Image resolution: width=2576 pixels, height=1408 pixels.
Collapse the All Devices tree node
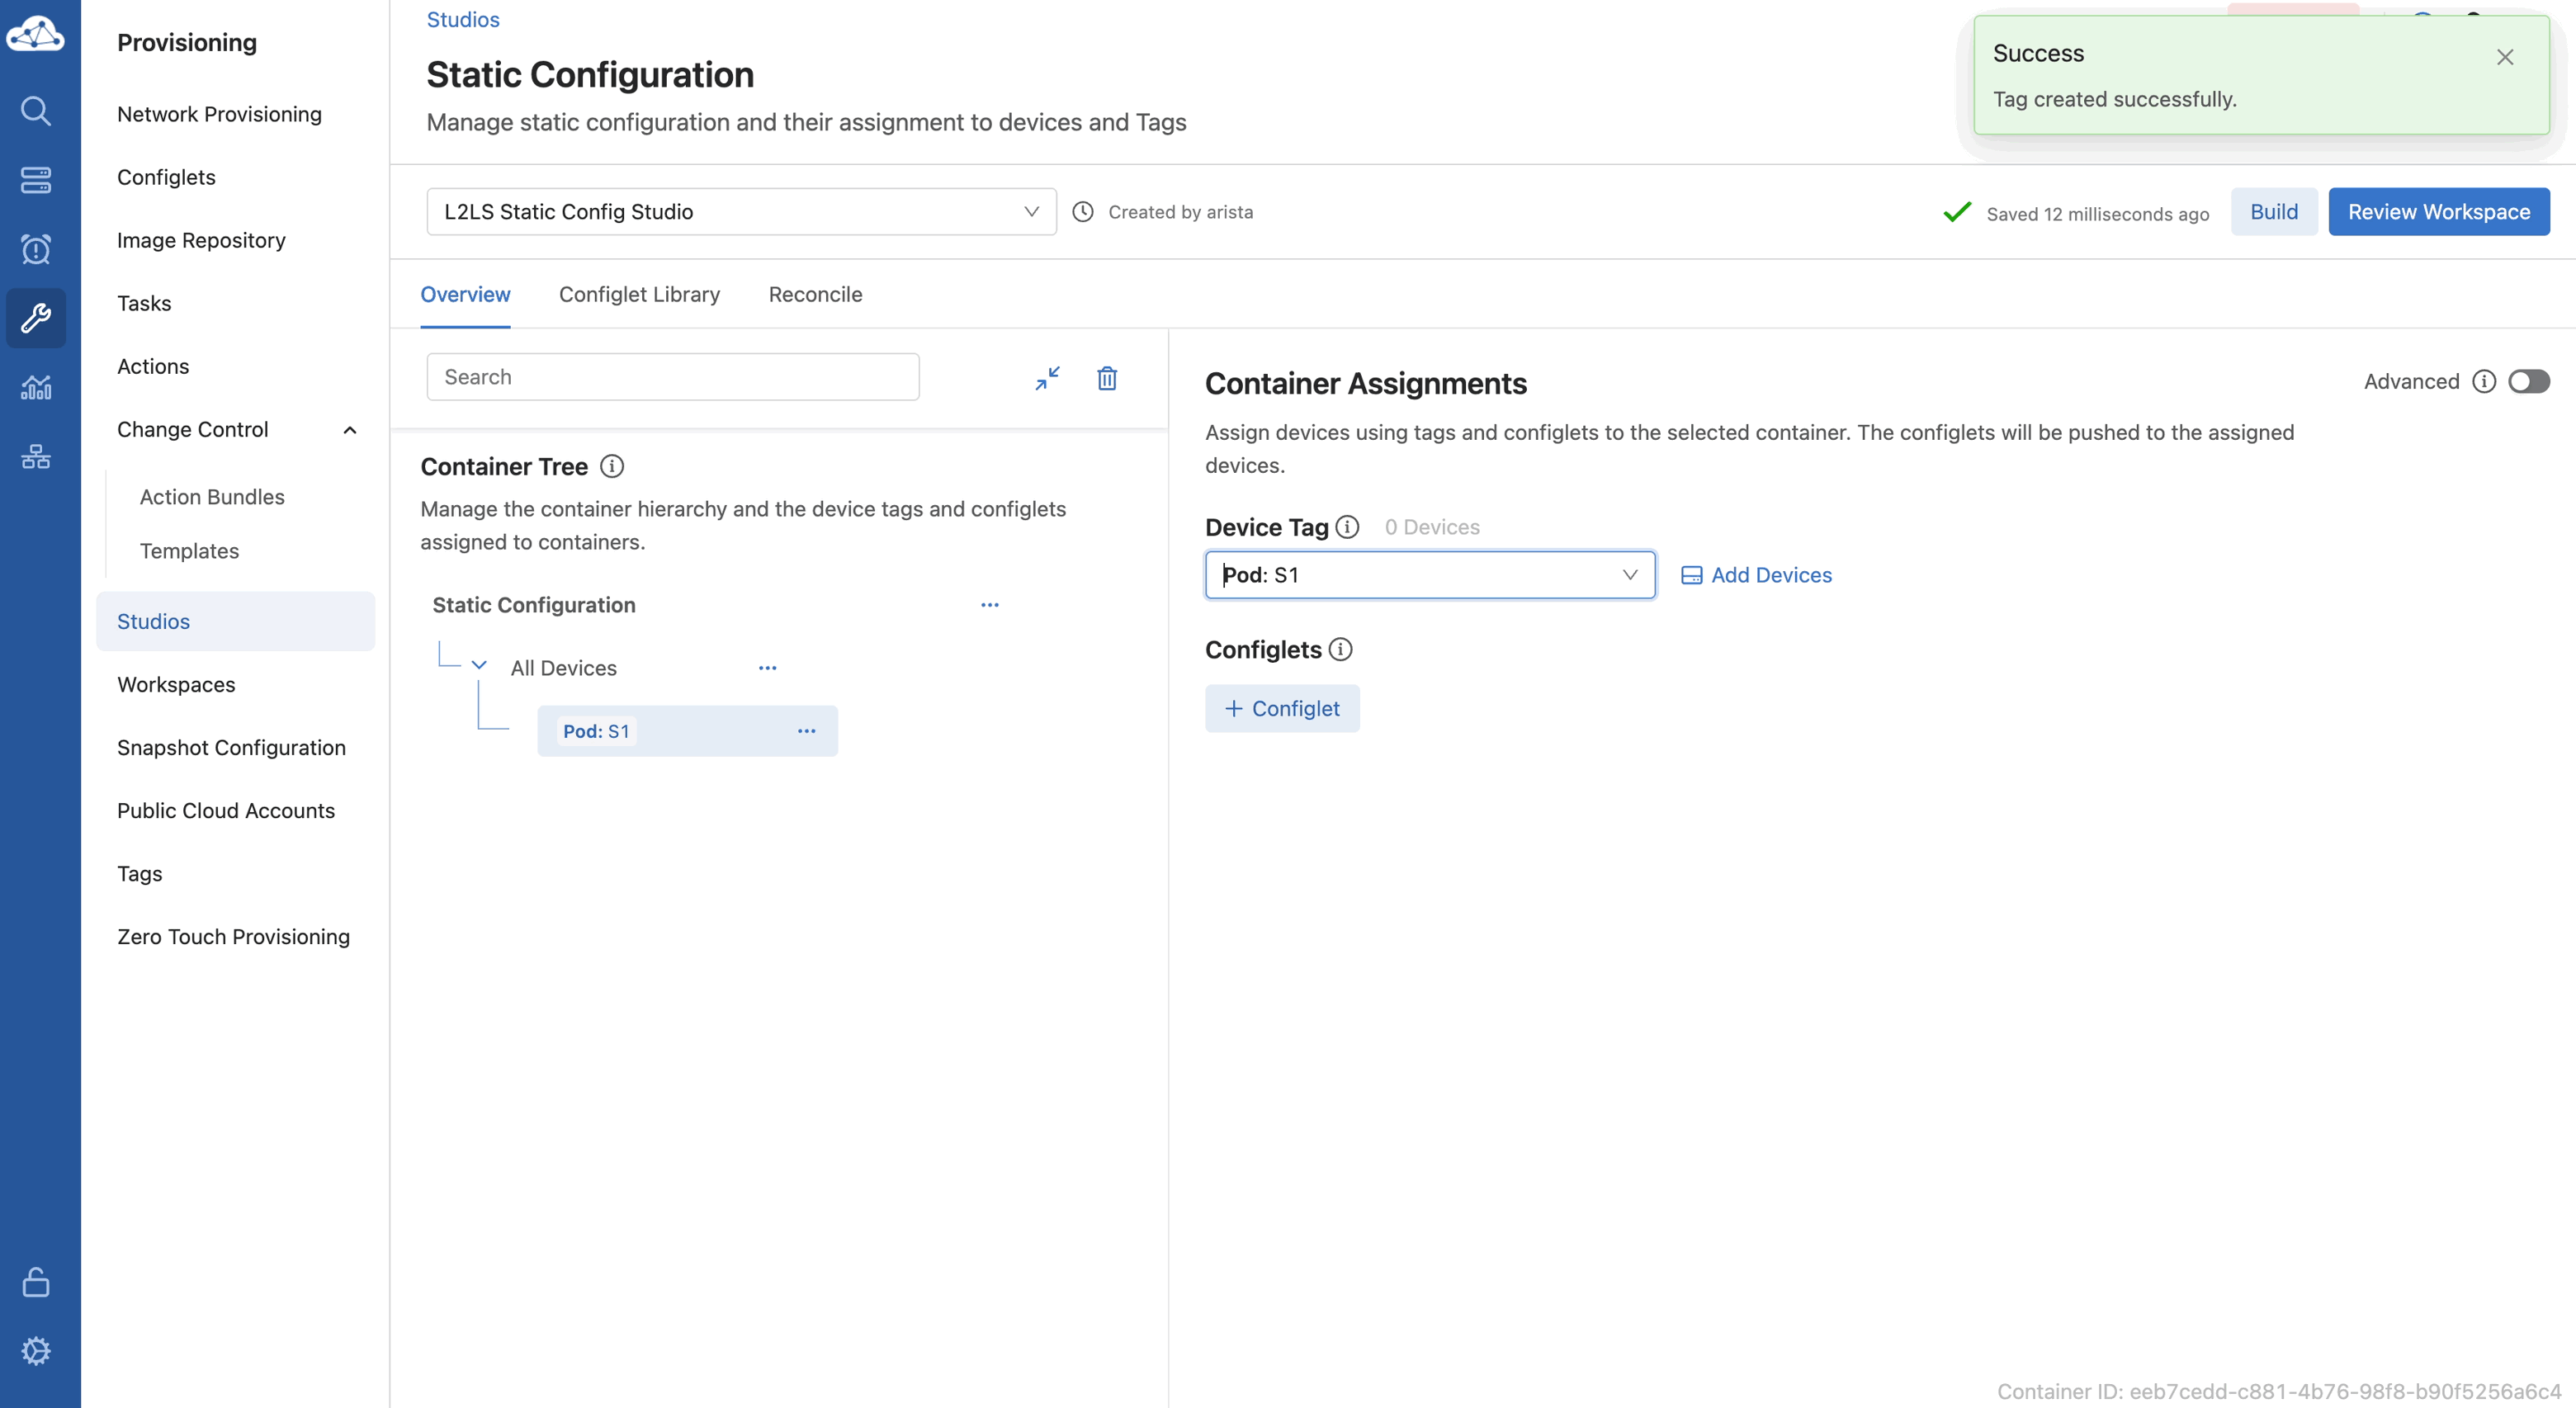point(479,666)
